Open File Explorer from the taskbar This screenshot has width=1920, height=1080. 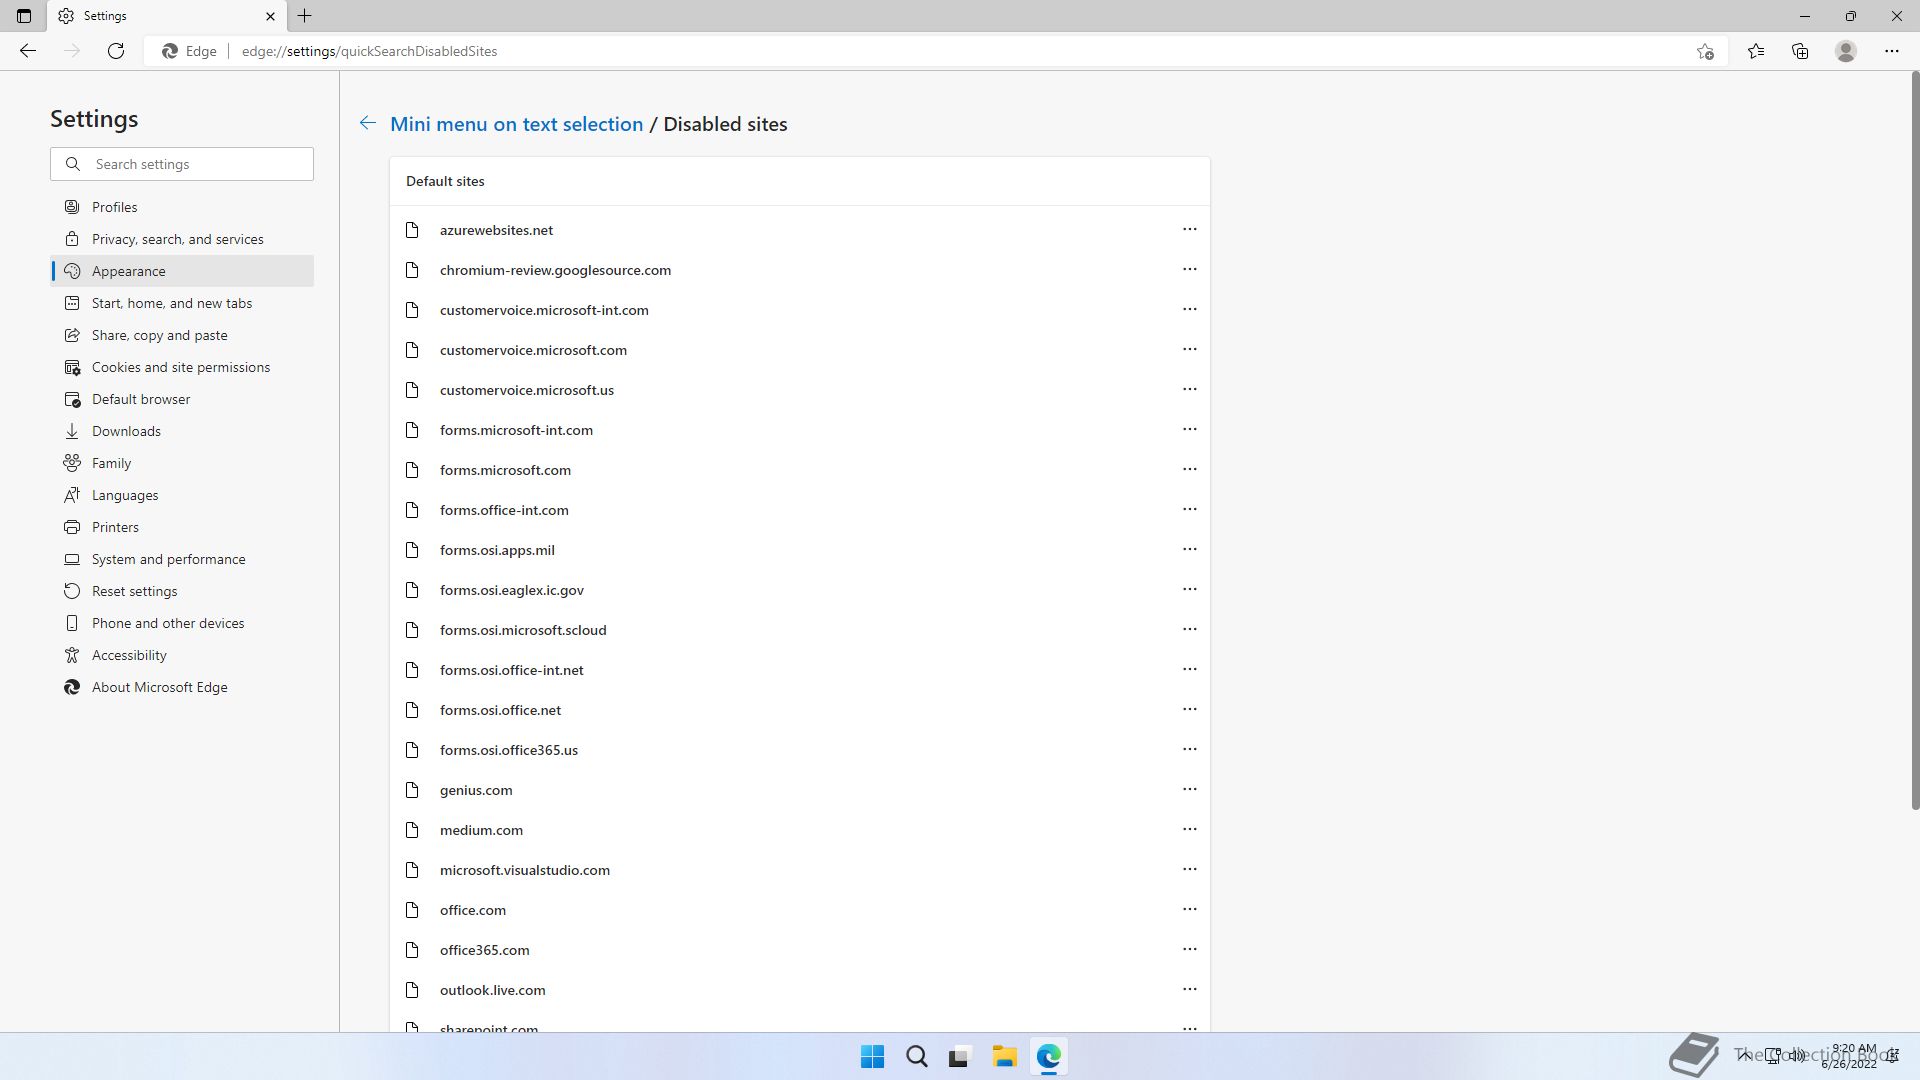(x=1004, y=1056)
